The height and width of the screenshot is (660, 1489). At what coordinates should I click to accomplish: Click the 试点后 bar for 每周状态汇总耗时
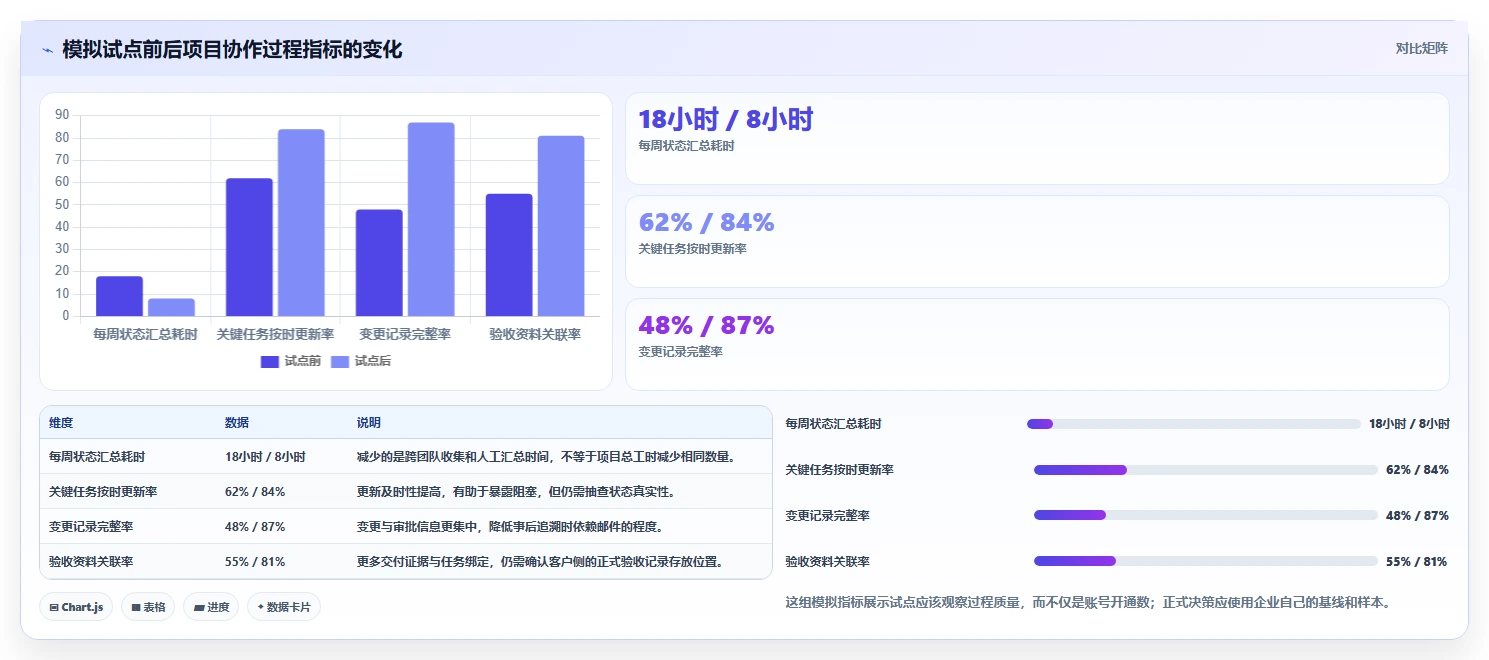point(171,307)
